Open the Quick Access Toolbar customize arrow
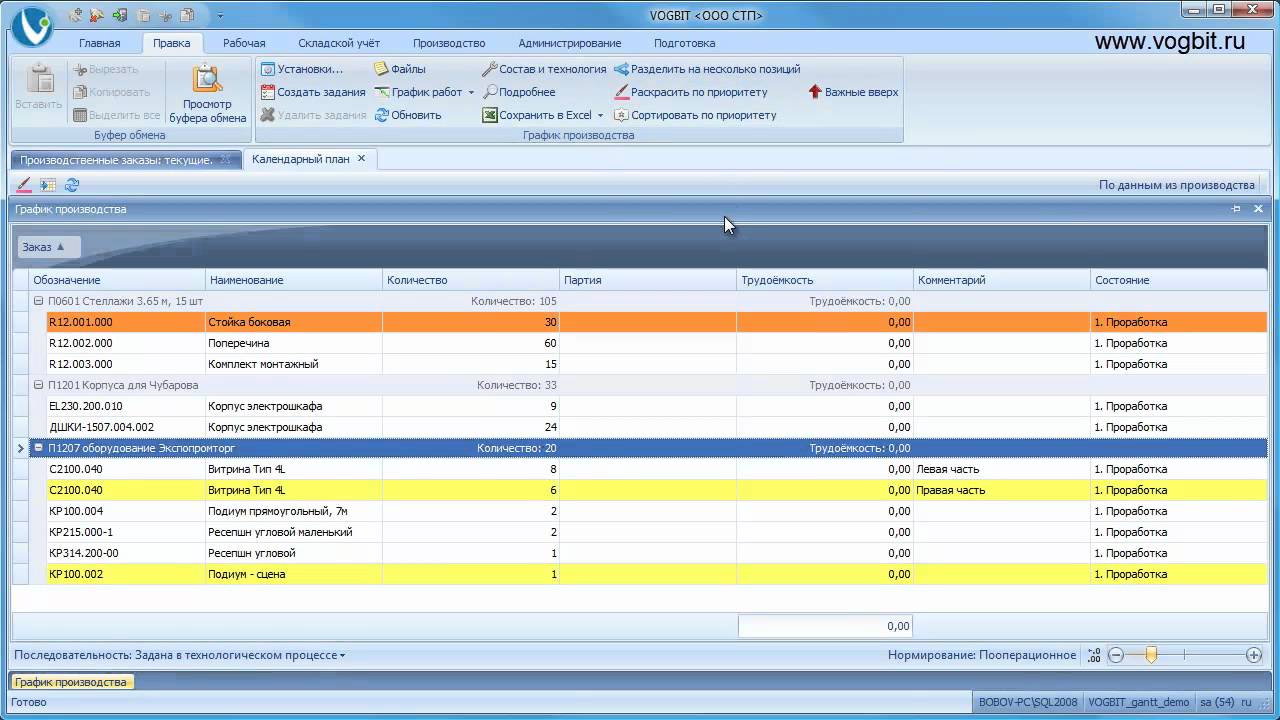 (220, 15)
